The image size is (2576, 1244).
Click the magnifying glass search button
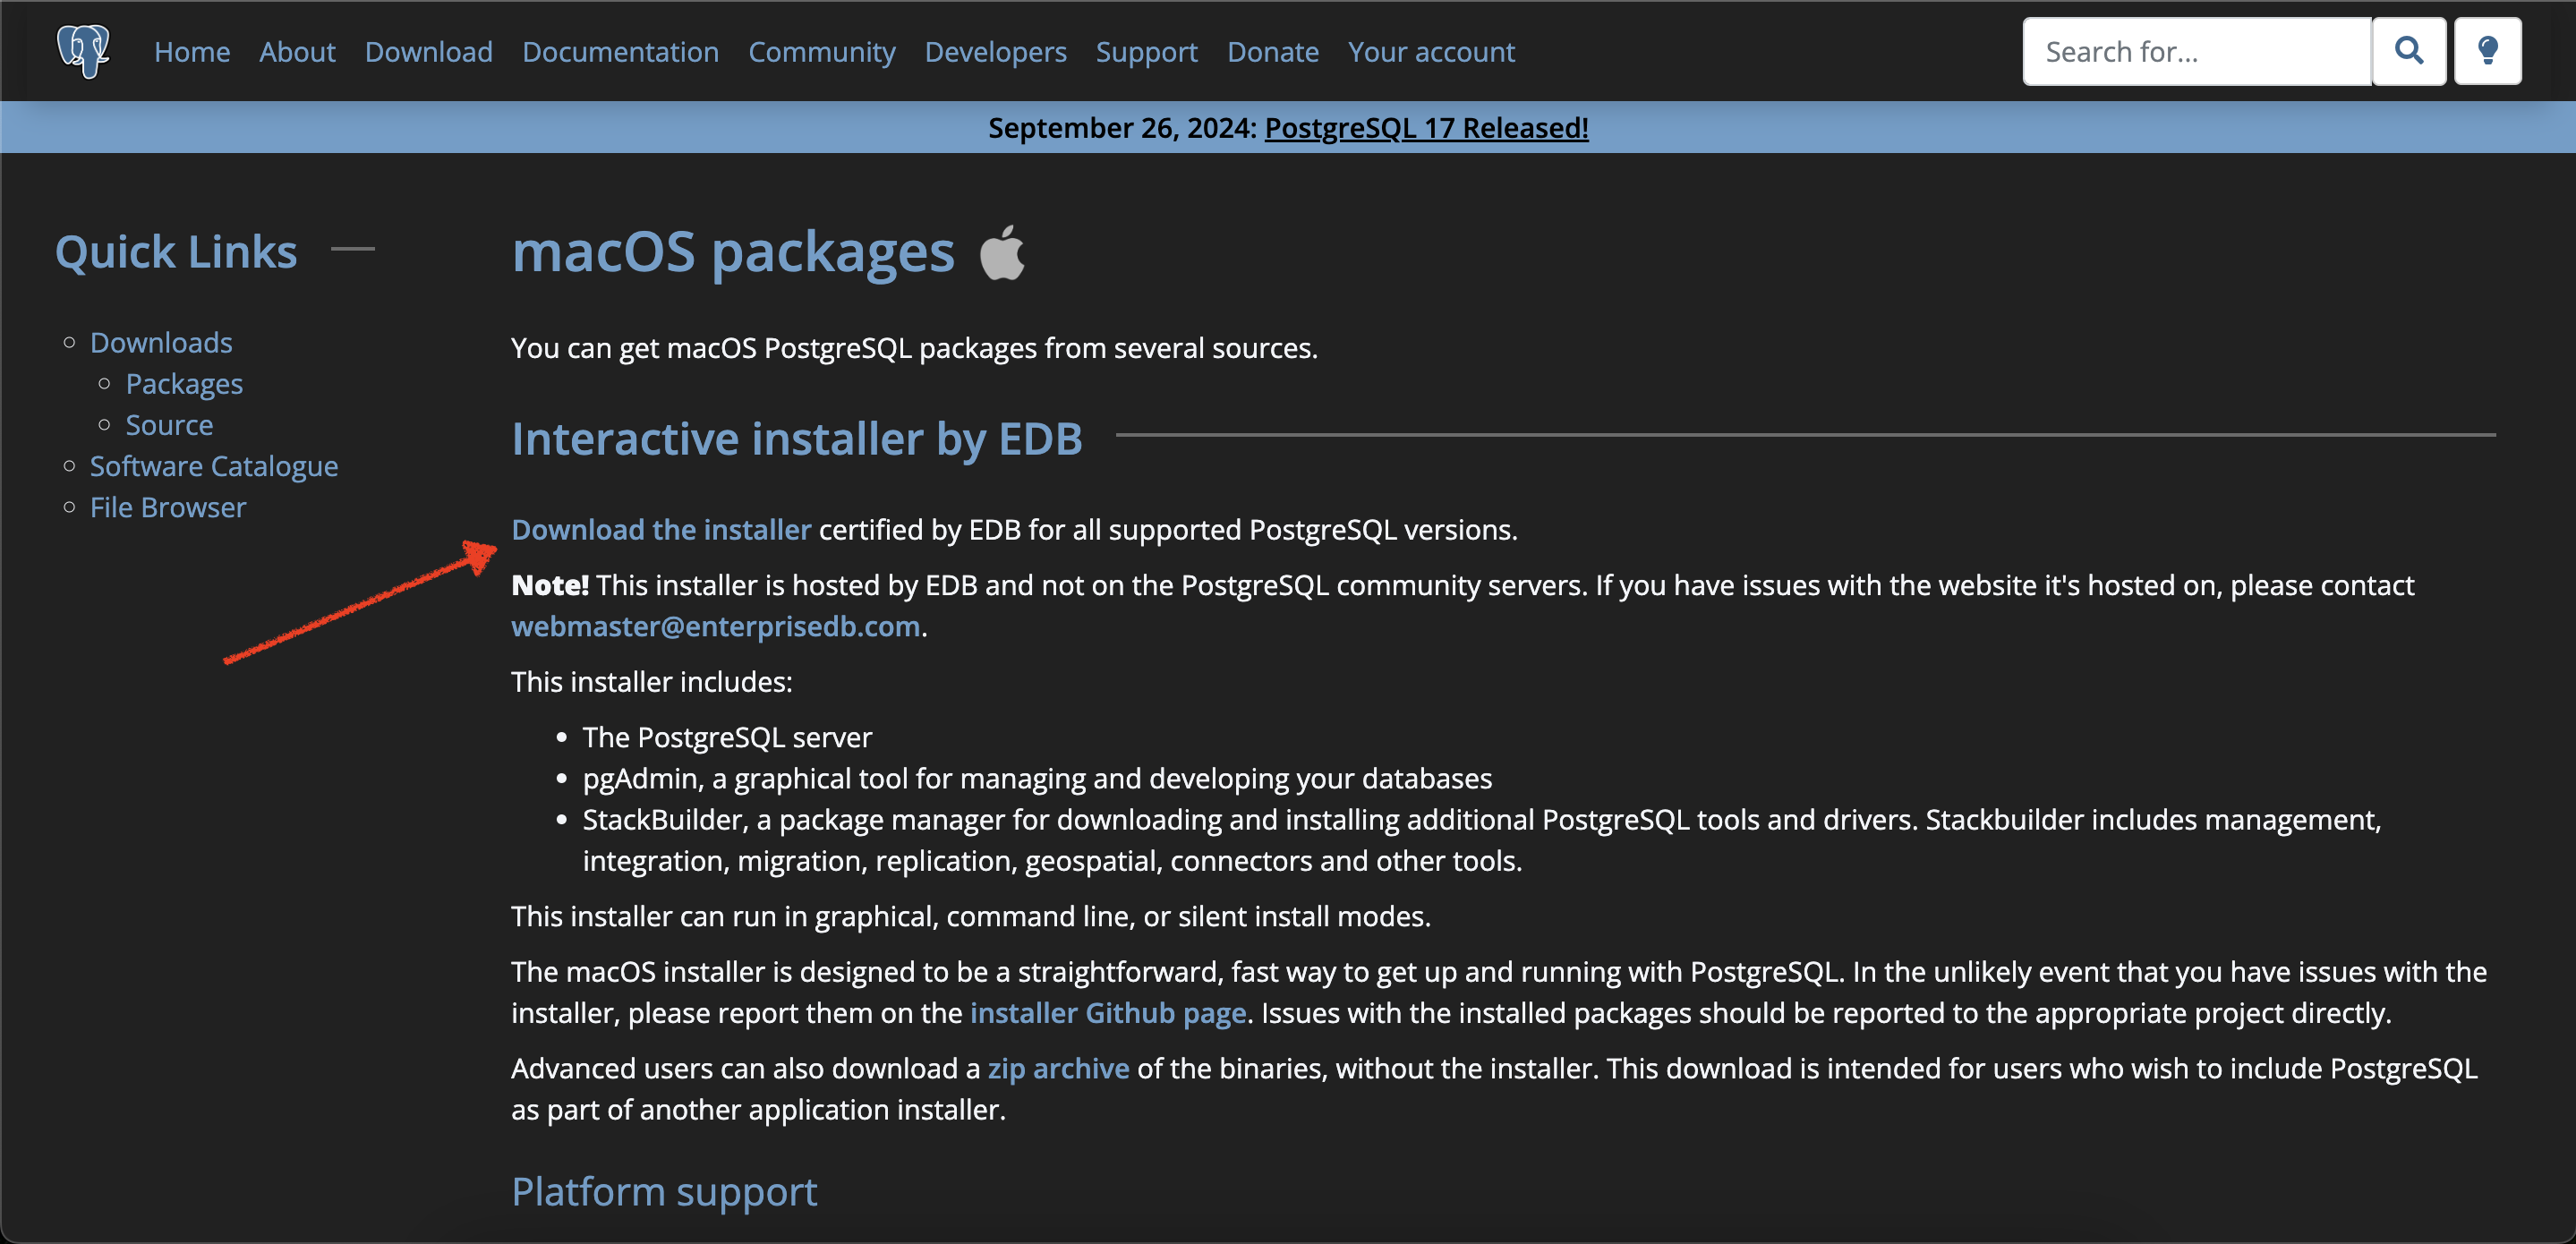pos(2408,51)
